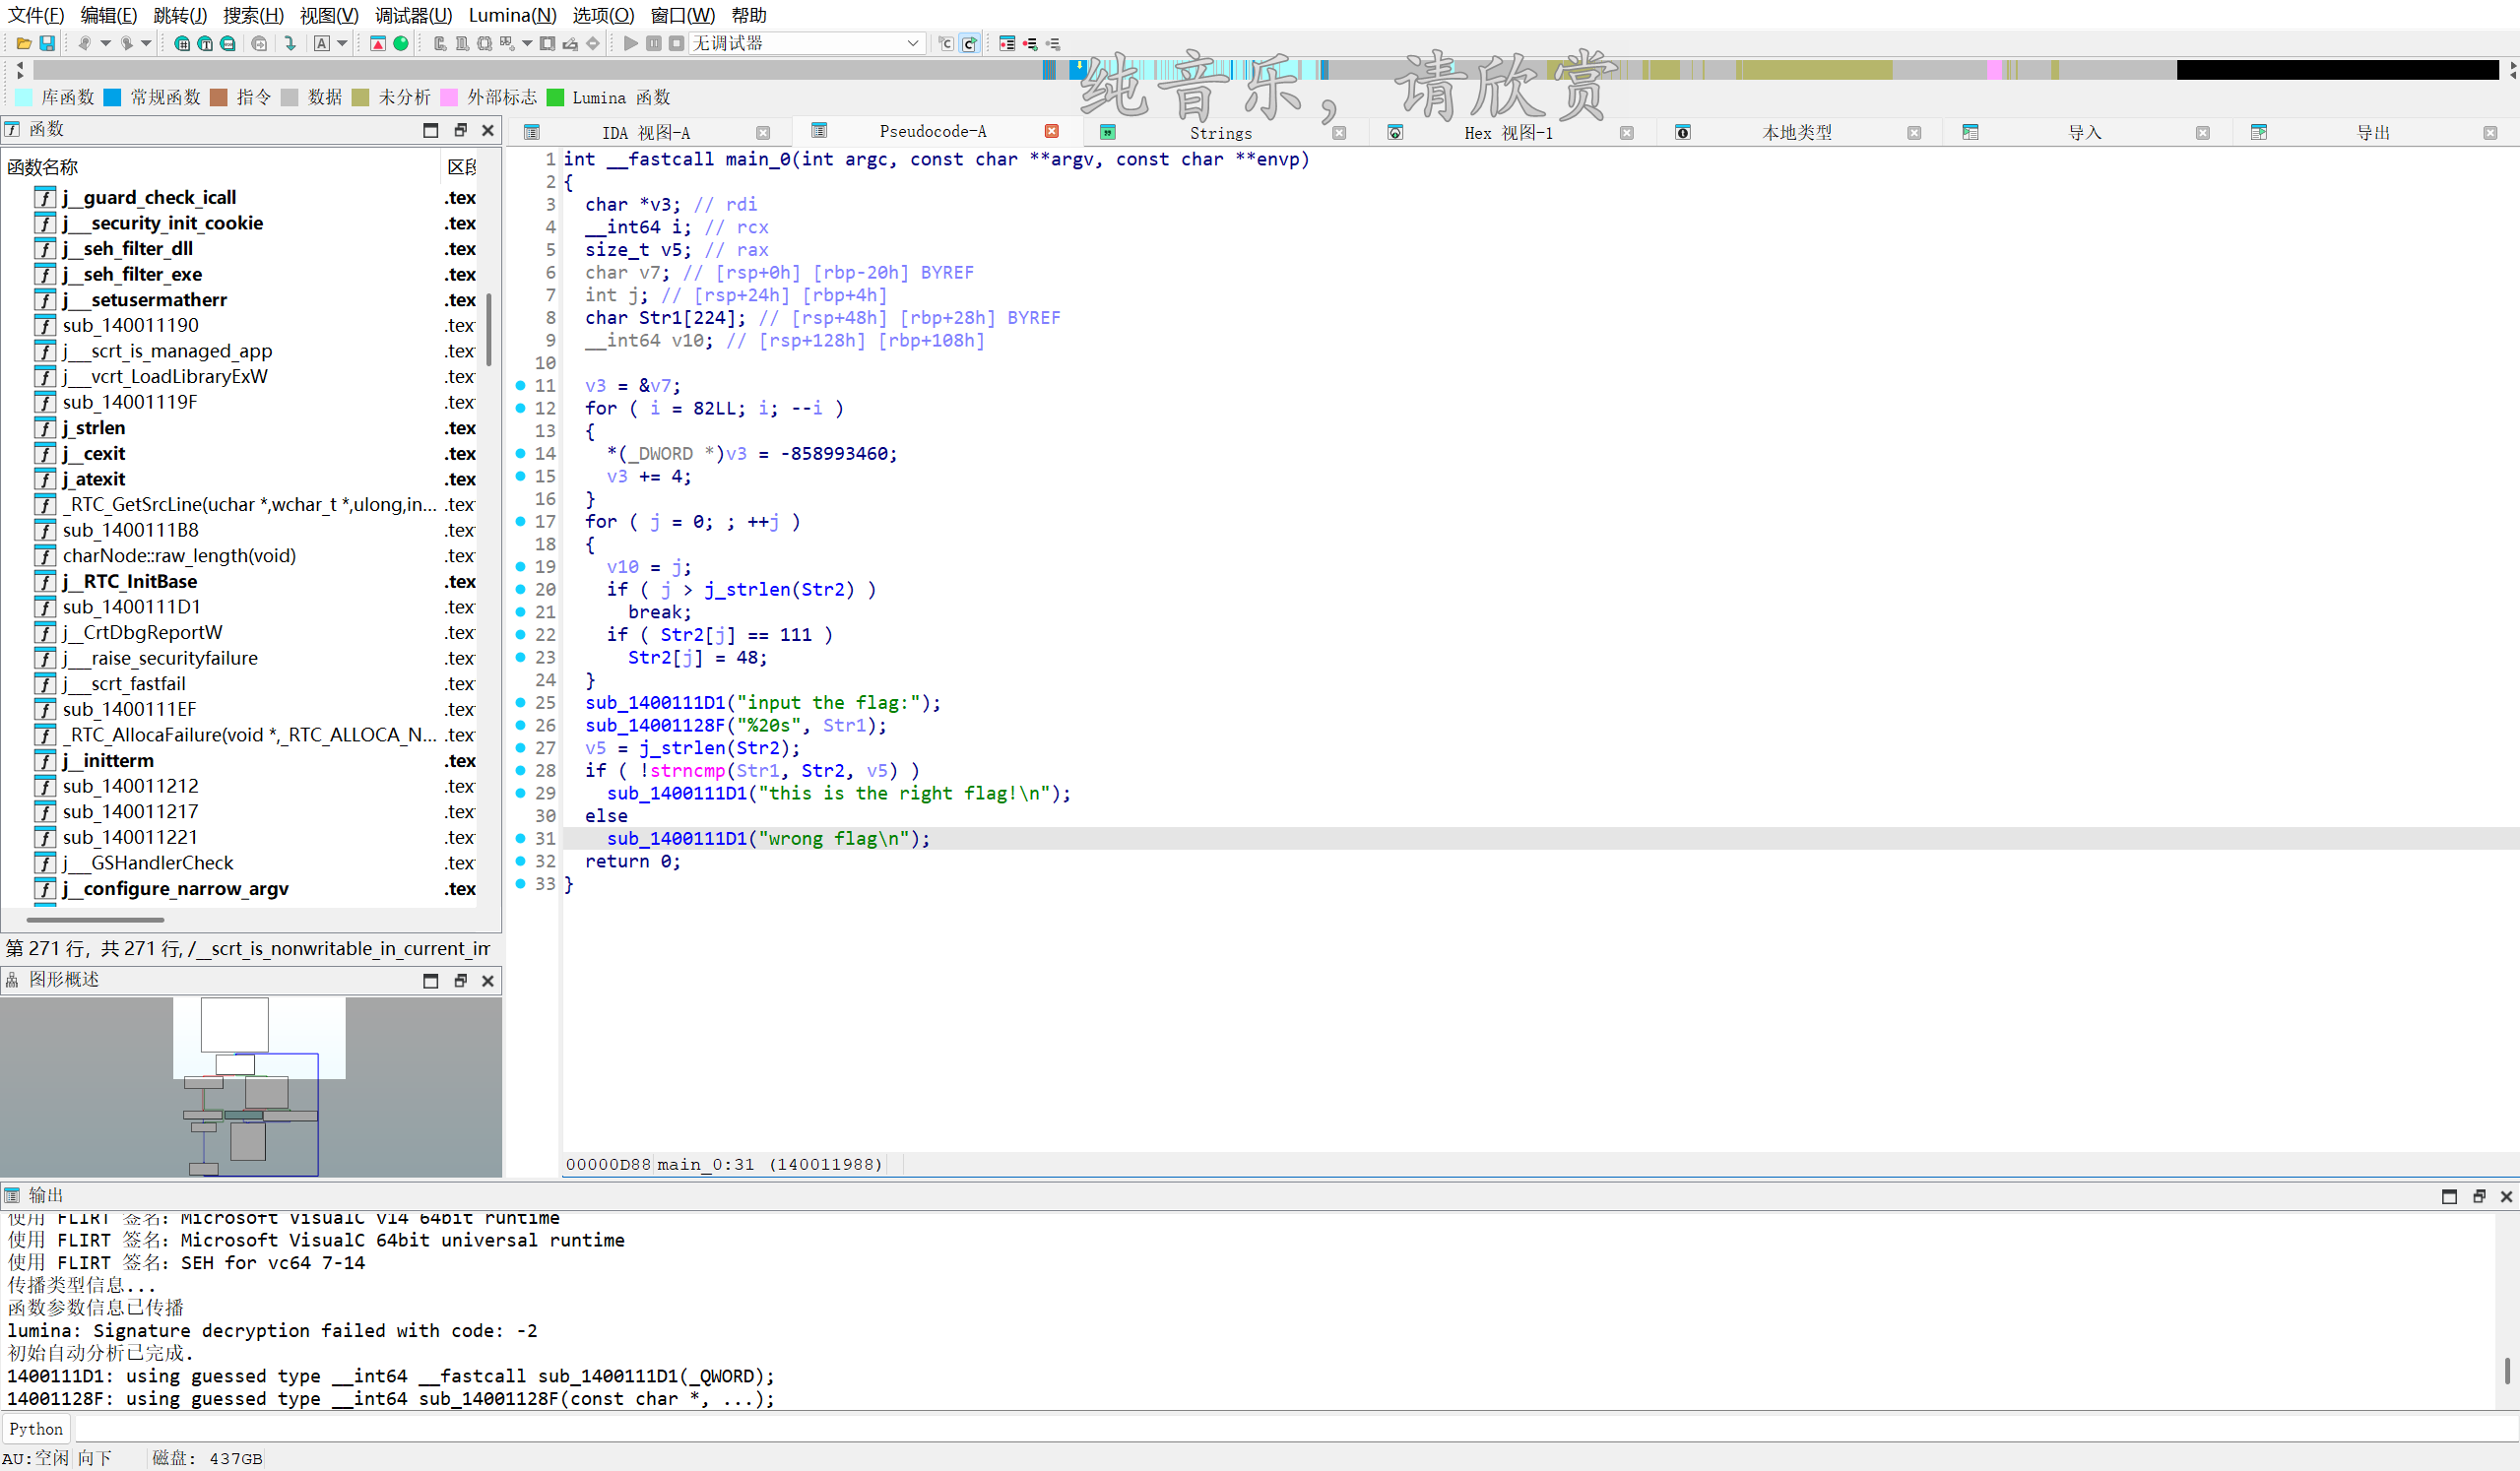Click the text view 'T' icon
The width and height of the screenshot is (2520, 1471).
(x=205, y=43)
